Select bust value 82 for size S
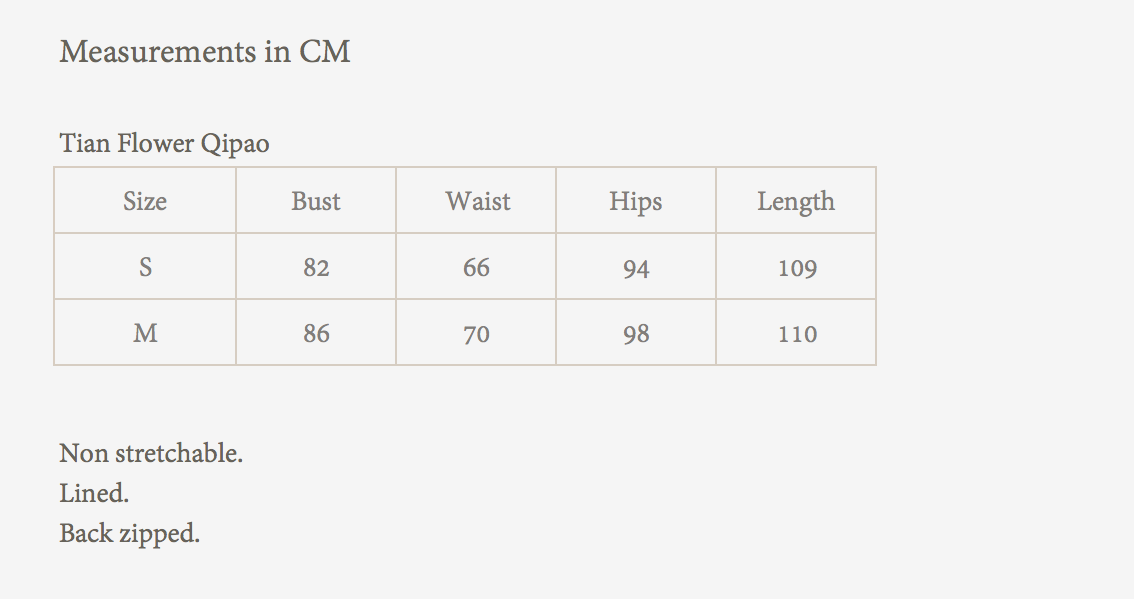The image size is (1134, 599). 316,268
